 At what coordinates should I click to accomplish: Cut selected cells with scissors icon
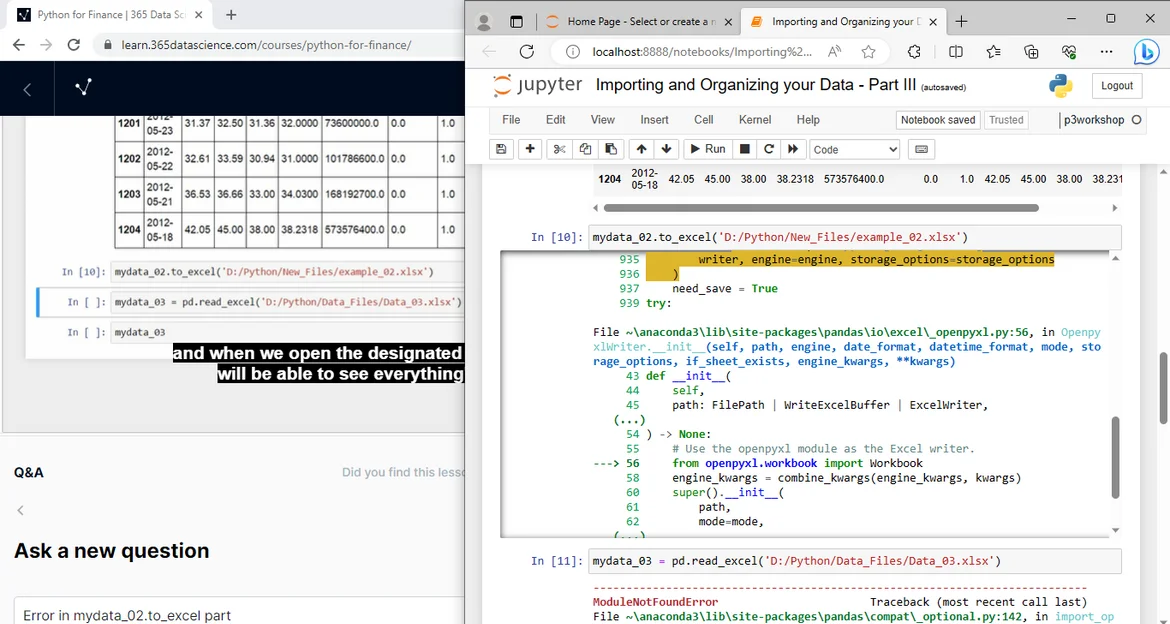pos(559,149)
